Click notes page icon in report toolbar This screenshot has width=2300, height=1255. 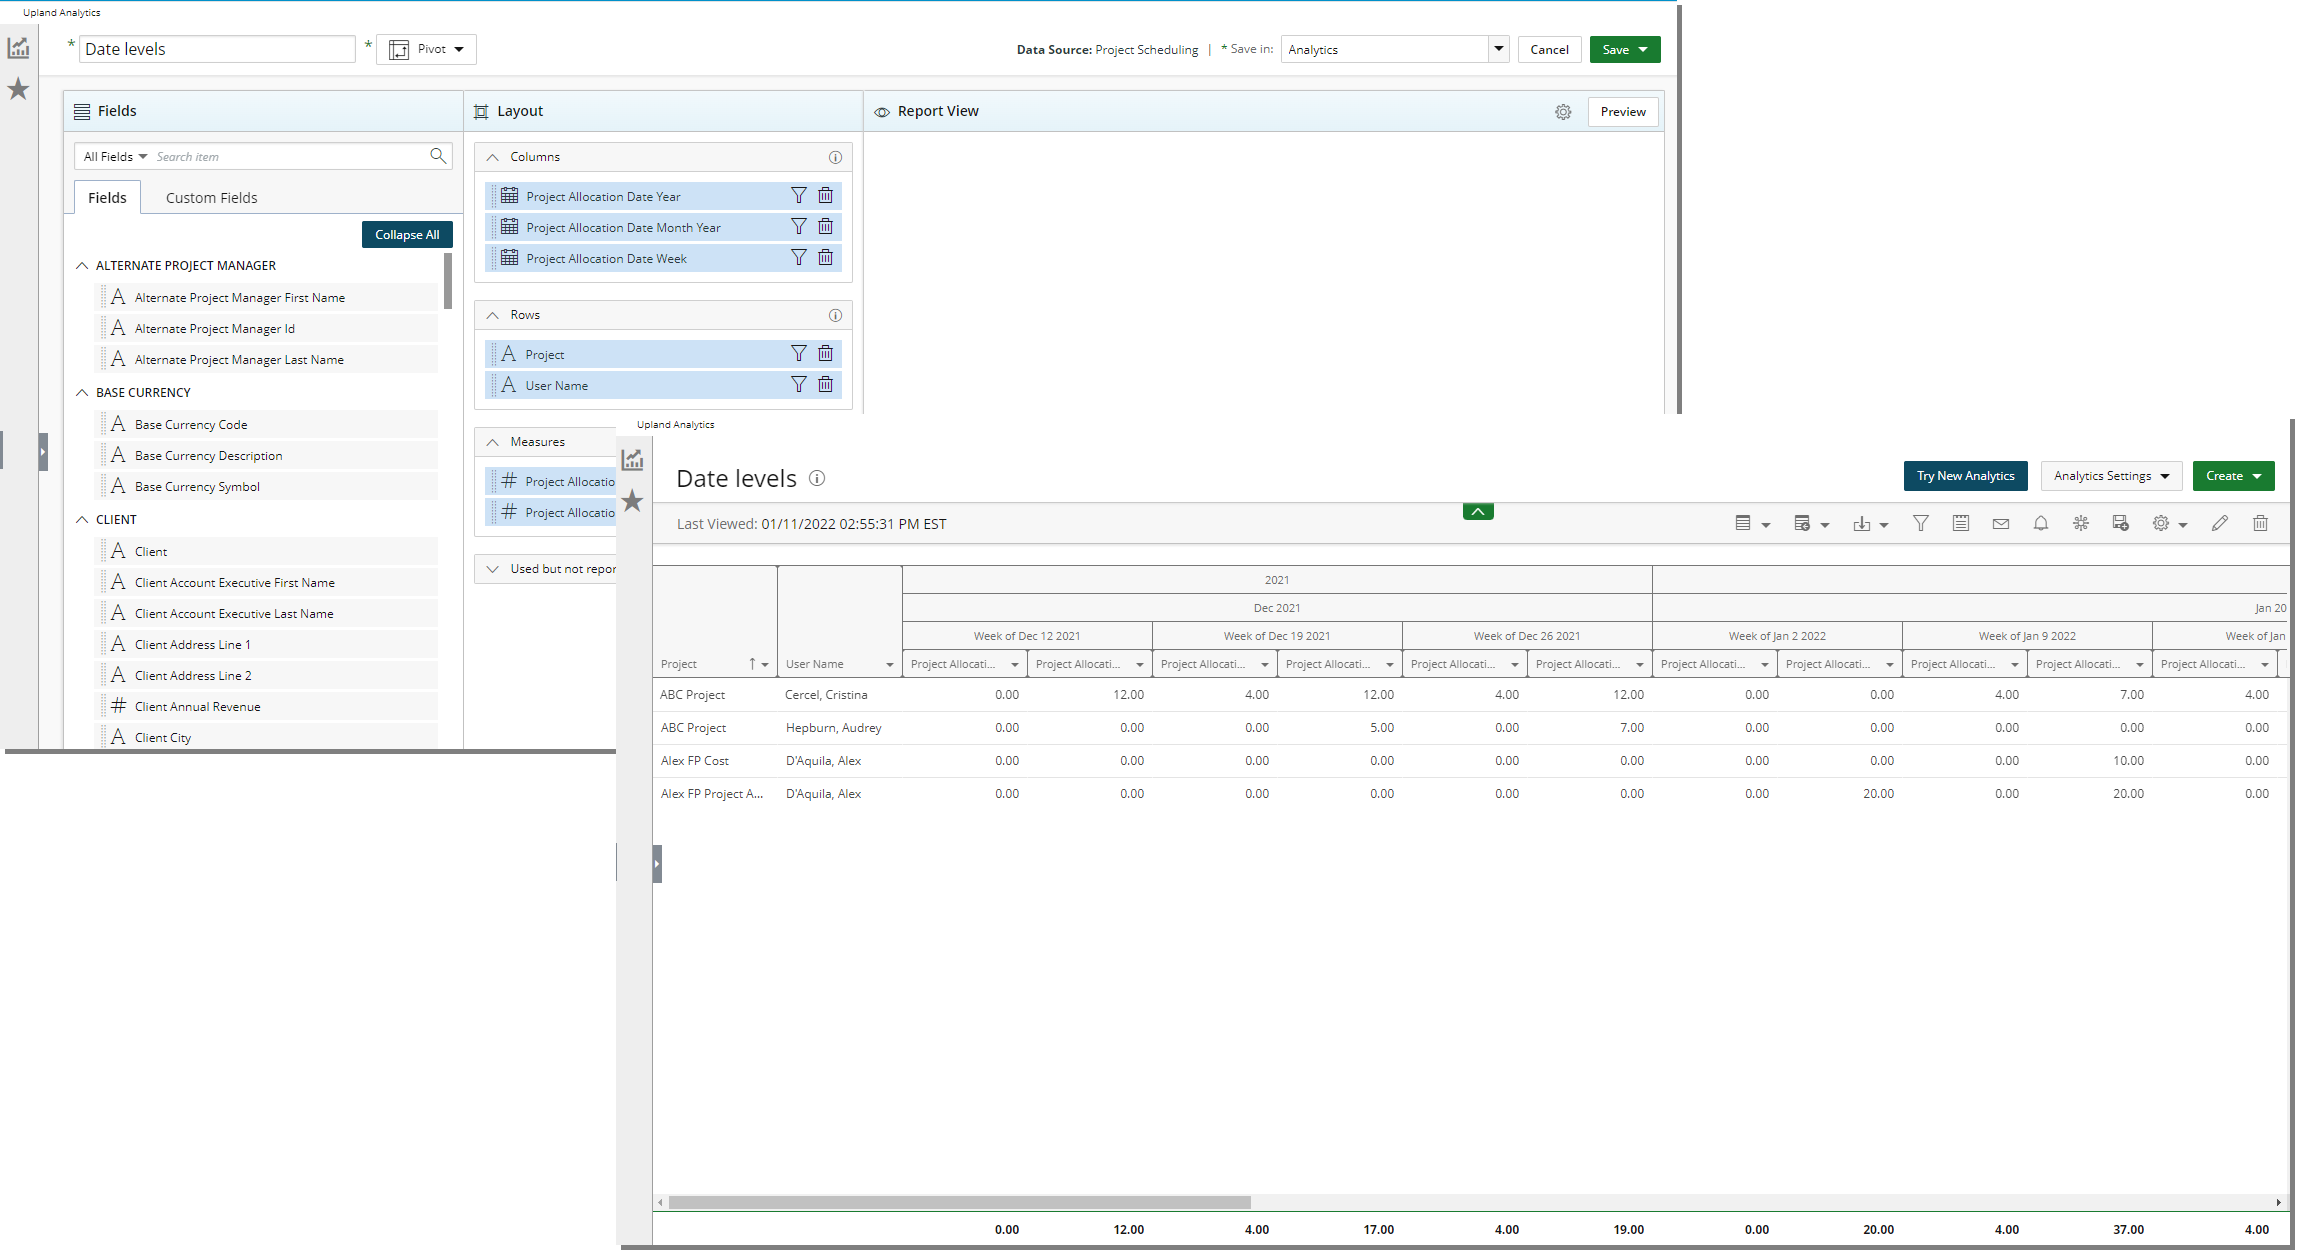1961,523
